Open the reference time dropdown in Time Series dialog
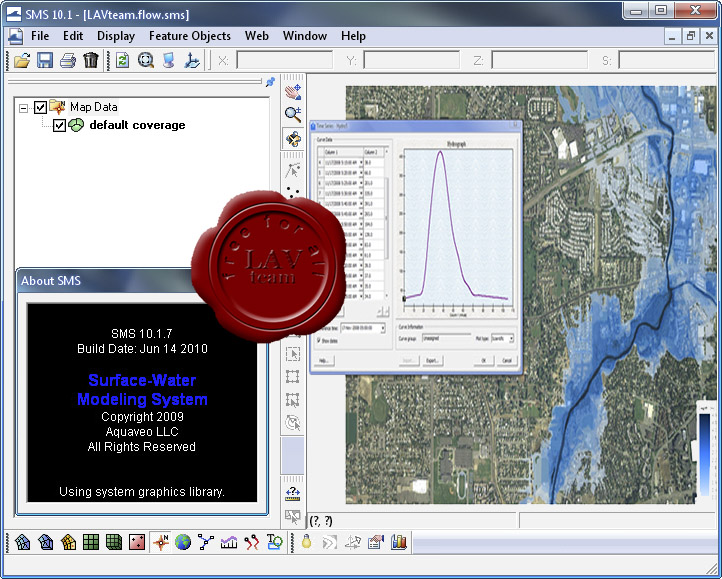Viewport: 722px width, 579px height. tap(382, 328)
